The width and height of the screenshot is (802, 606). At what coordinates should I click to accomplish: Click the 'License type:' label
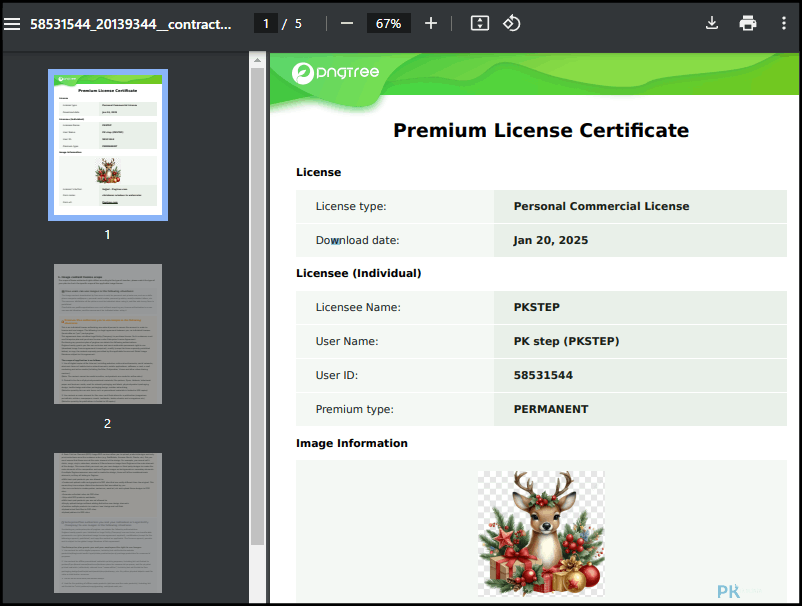[351, 206]
